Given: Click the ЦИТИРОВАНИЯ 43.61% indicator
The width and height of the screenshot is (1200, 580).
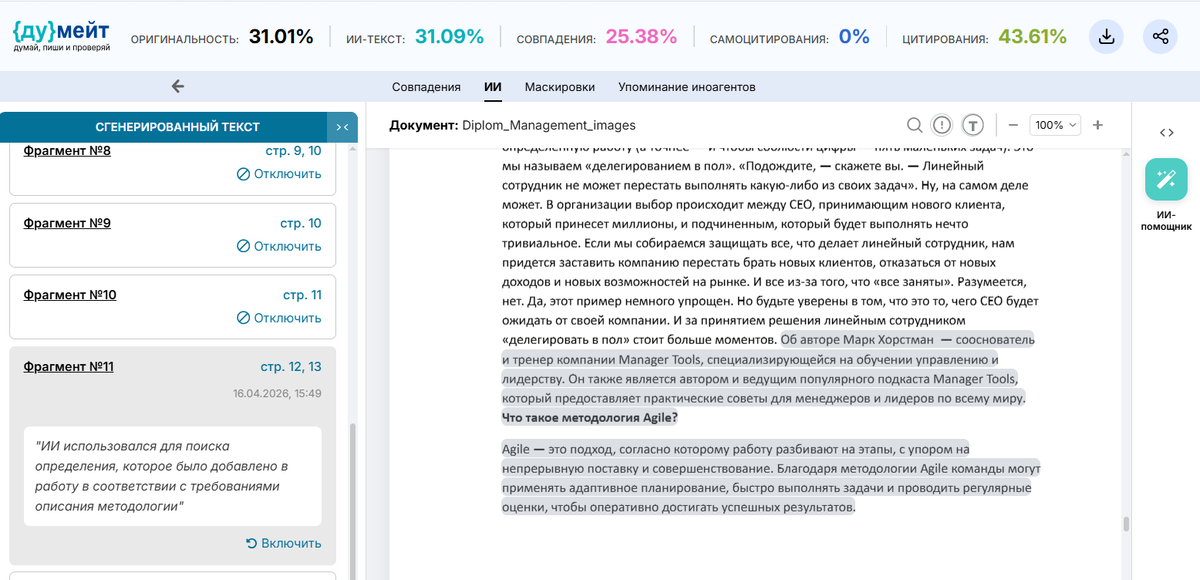Looking at the screenshot, I should (x=984, y=38).
